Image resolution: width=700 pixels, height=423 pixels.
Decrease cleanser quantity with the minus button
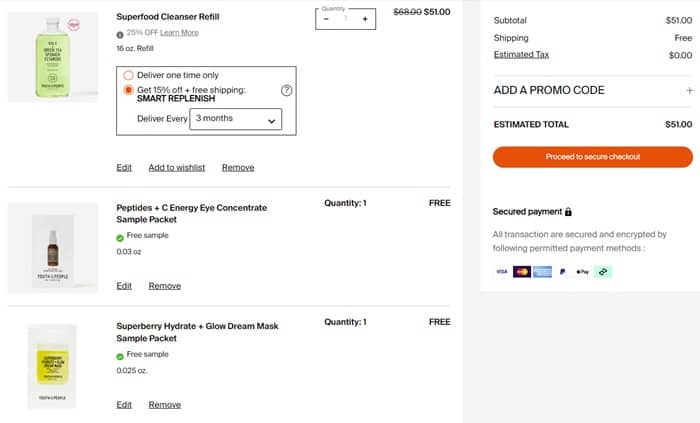pyautogui.click(x=326, y=19)
